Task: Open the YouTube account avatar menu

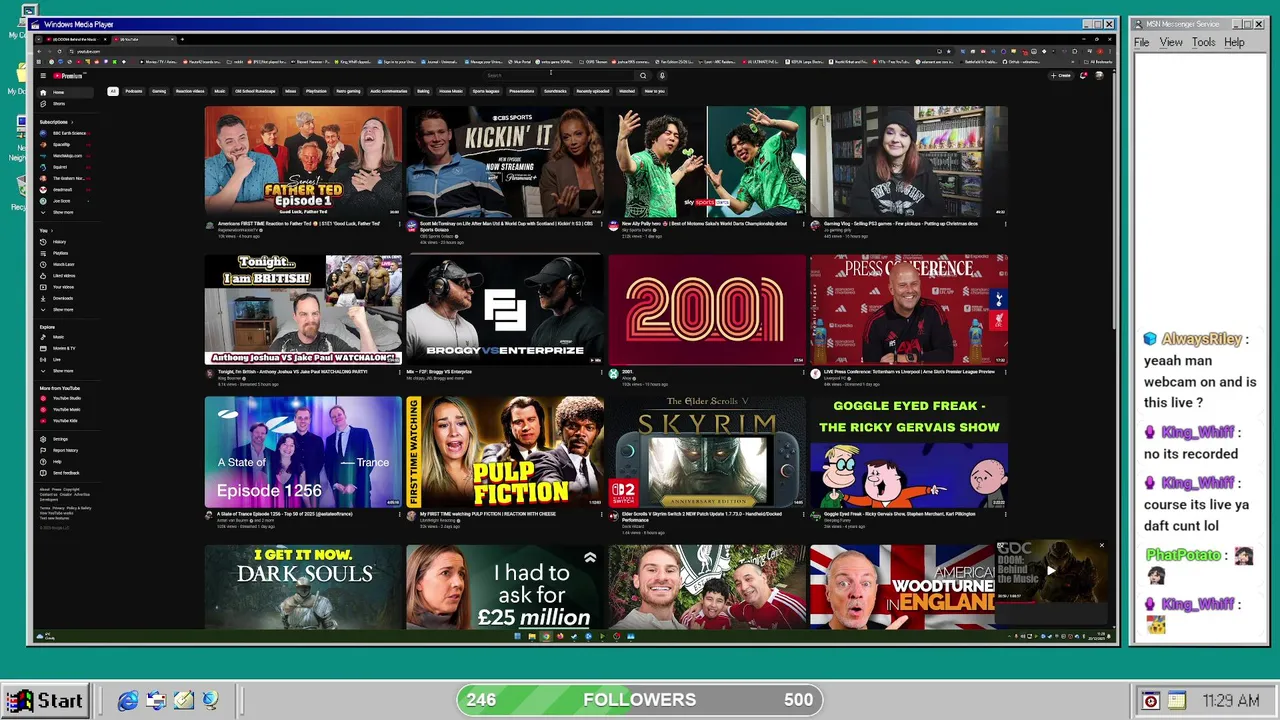Action: (1099, 76)
